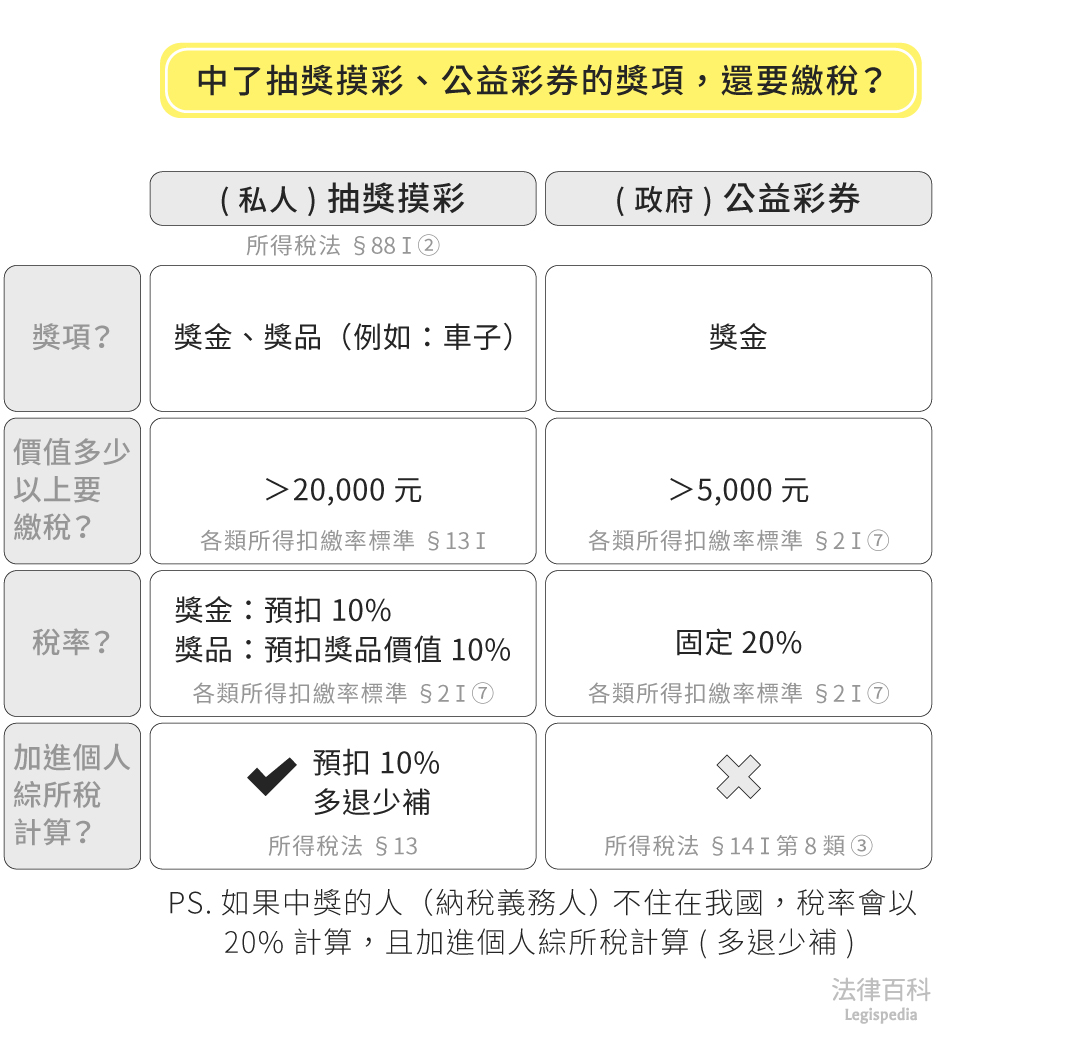The height and width of the screenshot is (1038, 1065).
Task: Click the 固定 20% tax rate text
Action: (x=738, y=643)
